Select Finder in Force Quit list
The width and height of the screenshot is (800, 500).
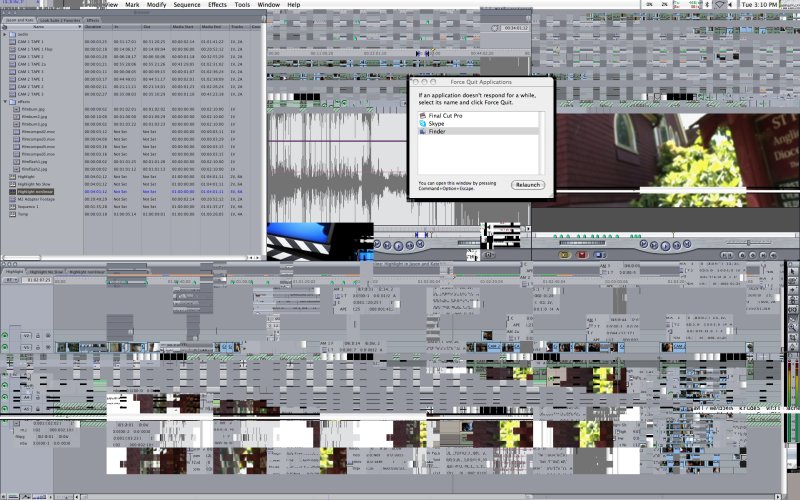pyautogui.click(x=479, y=131)
